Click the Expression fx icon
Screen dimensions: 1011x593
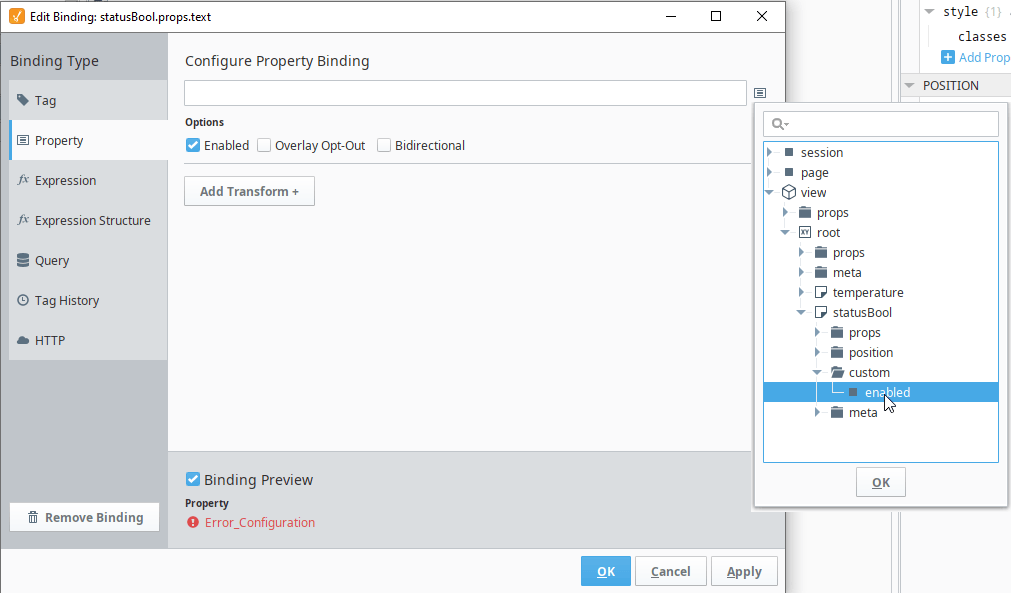coord(23,180)
